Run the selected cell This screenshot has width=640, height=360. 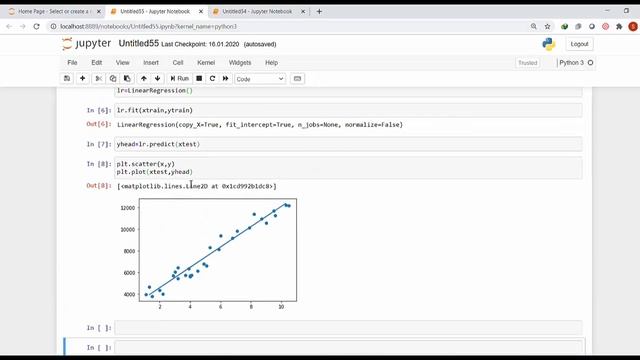pos(180,78)
